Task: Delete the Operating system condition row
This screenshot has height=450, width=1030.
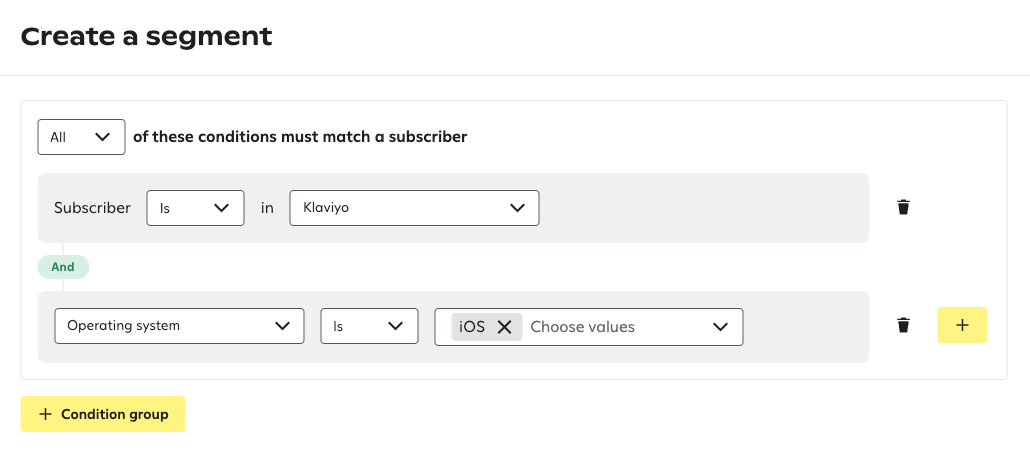Action: 903,325
